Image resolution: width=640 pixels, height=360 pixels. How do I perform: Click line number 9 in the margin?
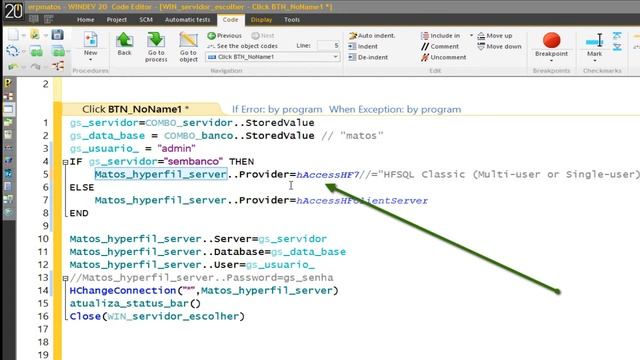pyautogui.click(x=45, y=226)
